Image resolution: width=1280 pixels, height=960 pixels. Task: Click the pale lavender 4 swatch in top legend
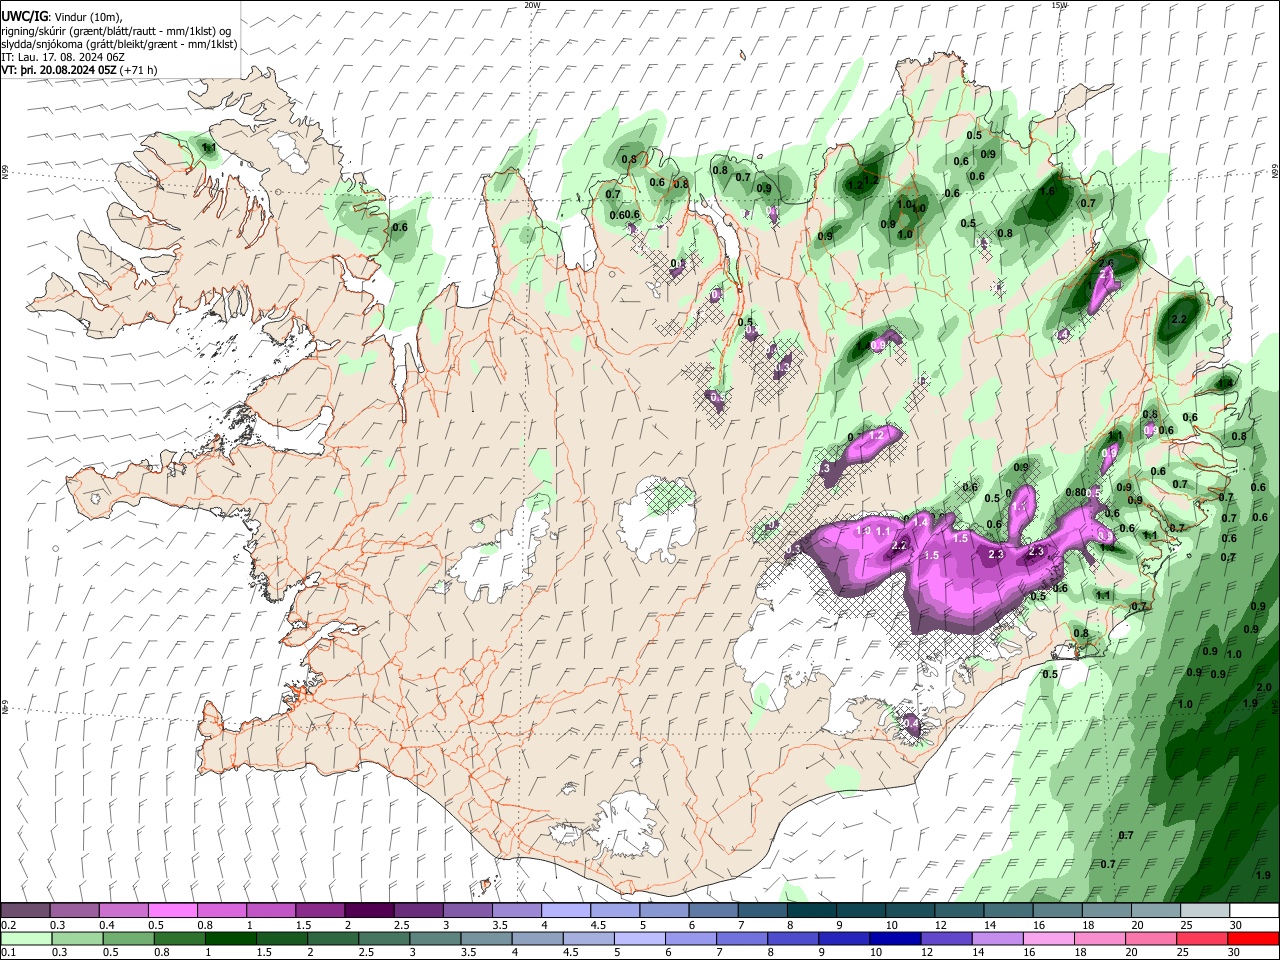[566, 910]
